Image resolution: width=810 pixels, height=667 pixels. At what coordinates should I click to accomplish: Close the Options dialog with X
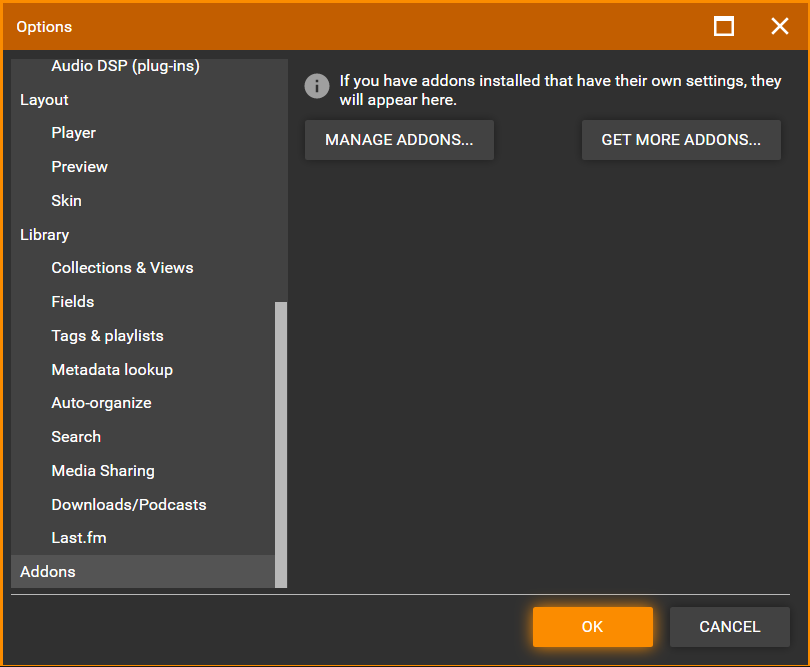(x=780, y=26)
